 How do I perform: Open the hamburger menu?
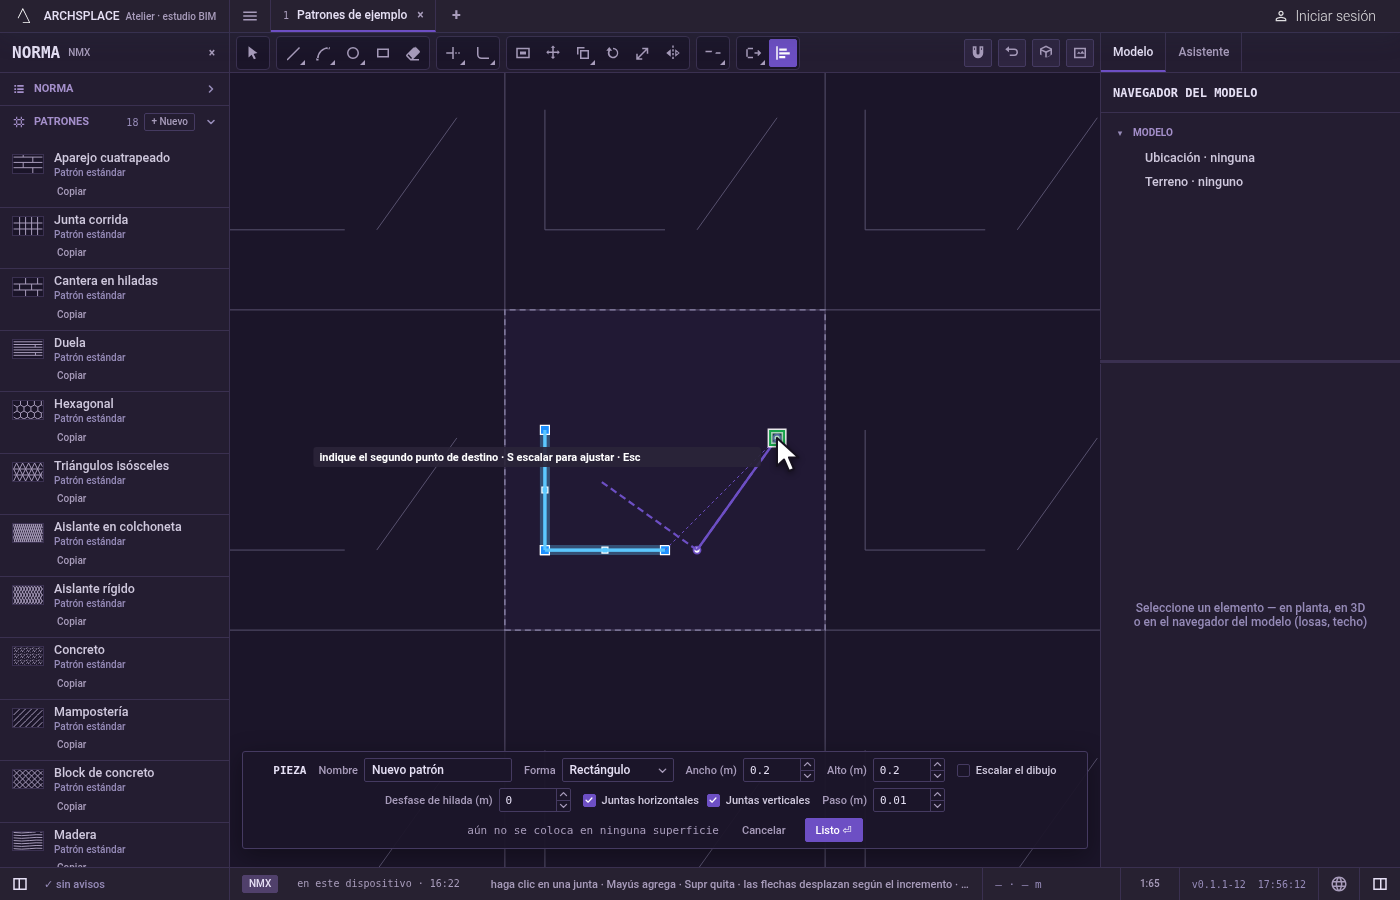click(250, 16)
